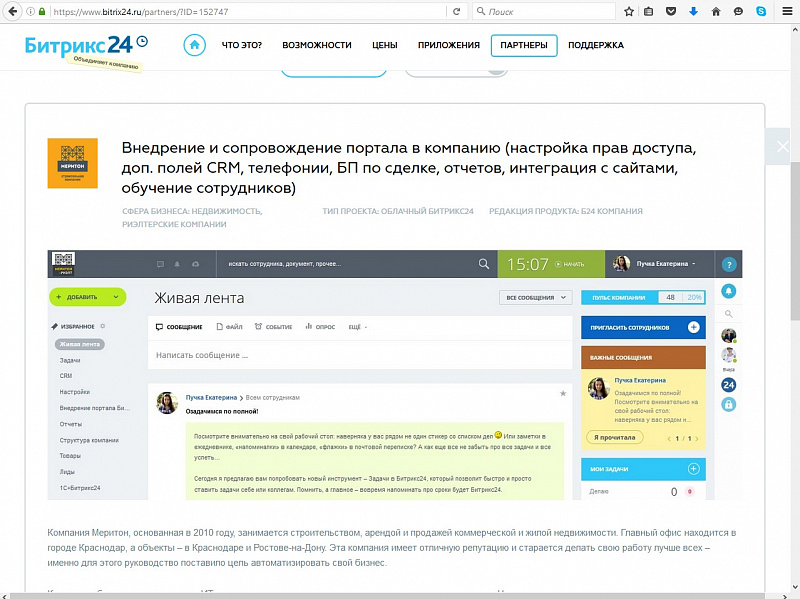Expand the green ДОБАВИТЬ button dropdown
Screen dimensions: 800x599
[x=116, y=297]
